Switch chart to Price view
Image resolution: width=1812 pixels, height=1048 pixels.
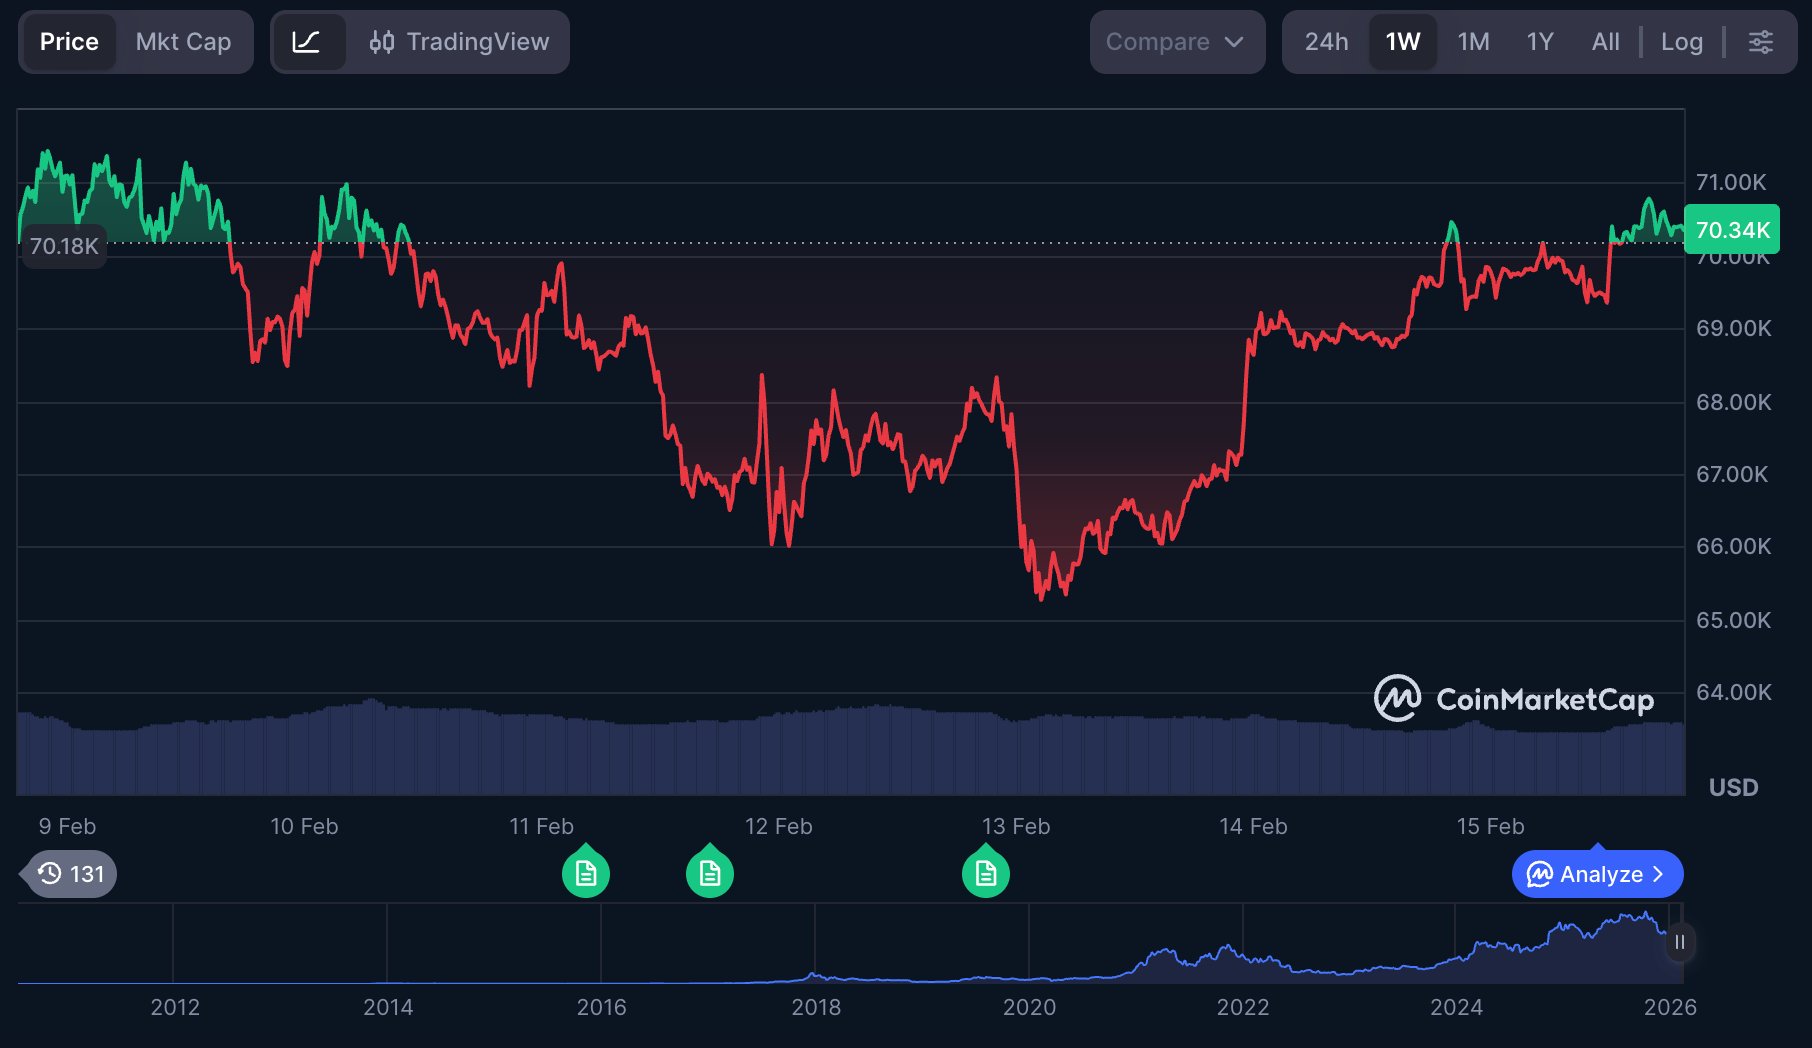(x=69, y=42)
